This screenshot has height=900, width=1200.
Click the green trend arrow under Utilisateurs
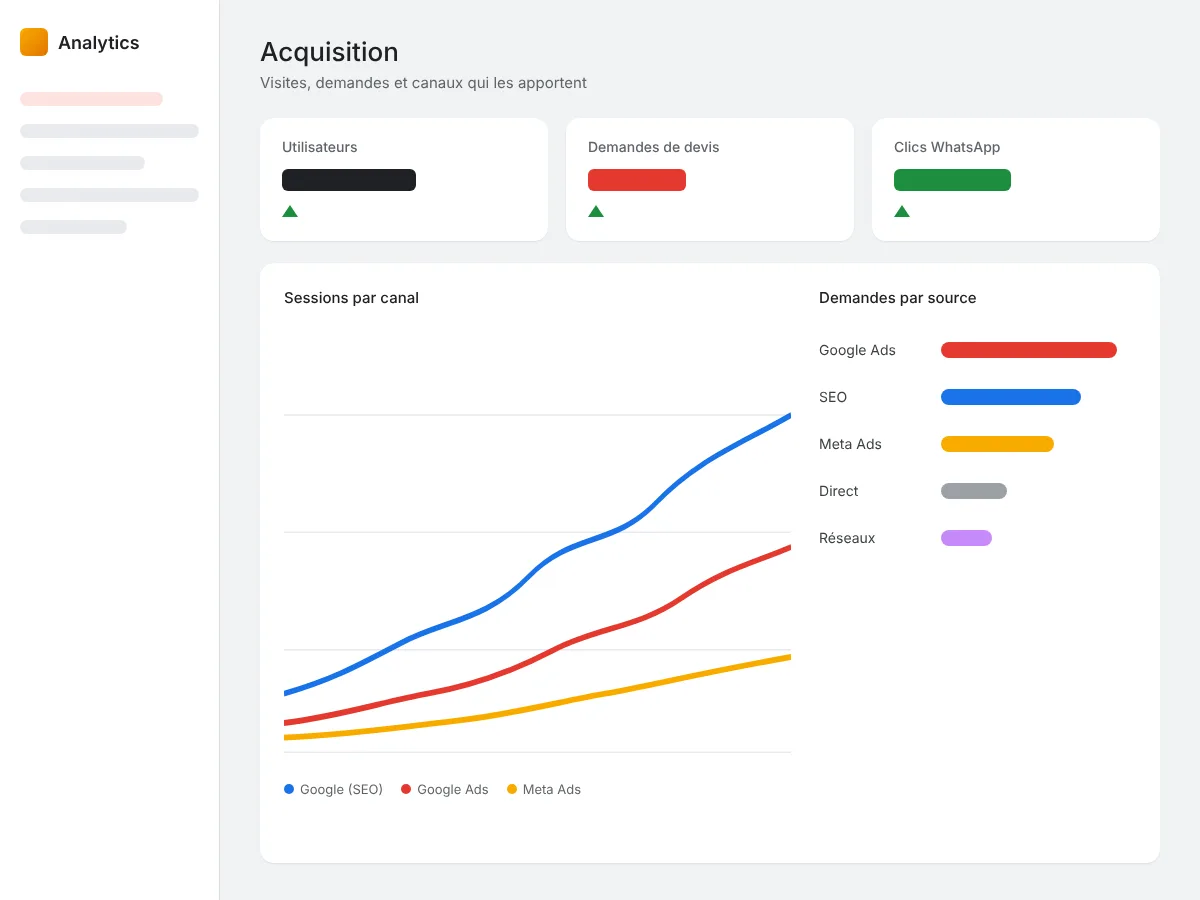click(290, 211)
